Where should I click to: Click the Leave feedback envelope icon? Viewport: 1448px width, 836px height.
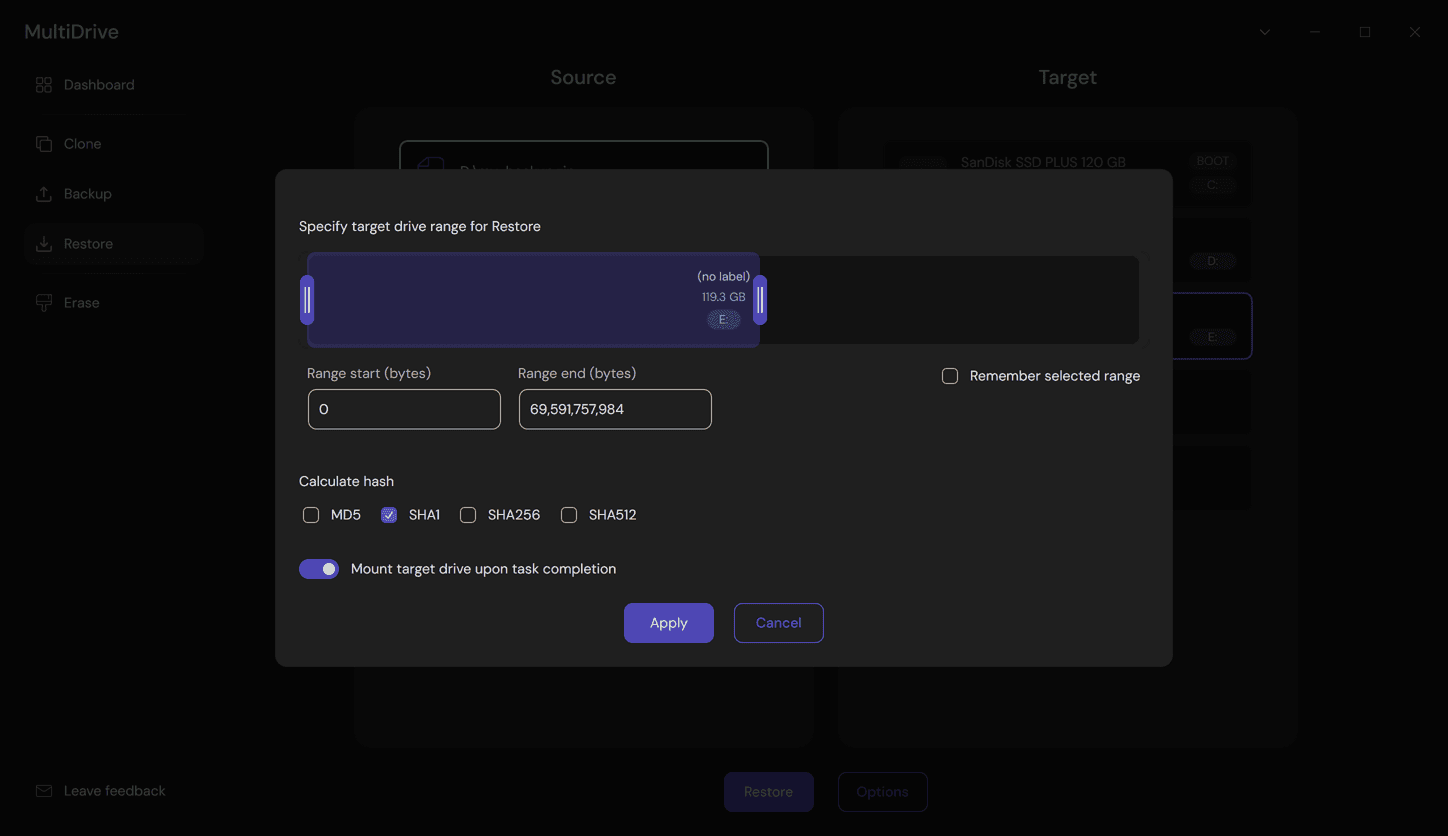tap(43, 790)
